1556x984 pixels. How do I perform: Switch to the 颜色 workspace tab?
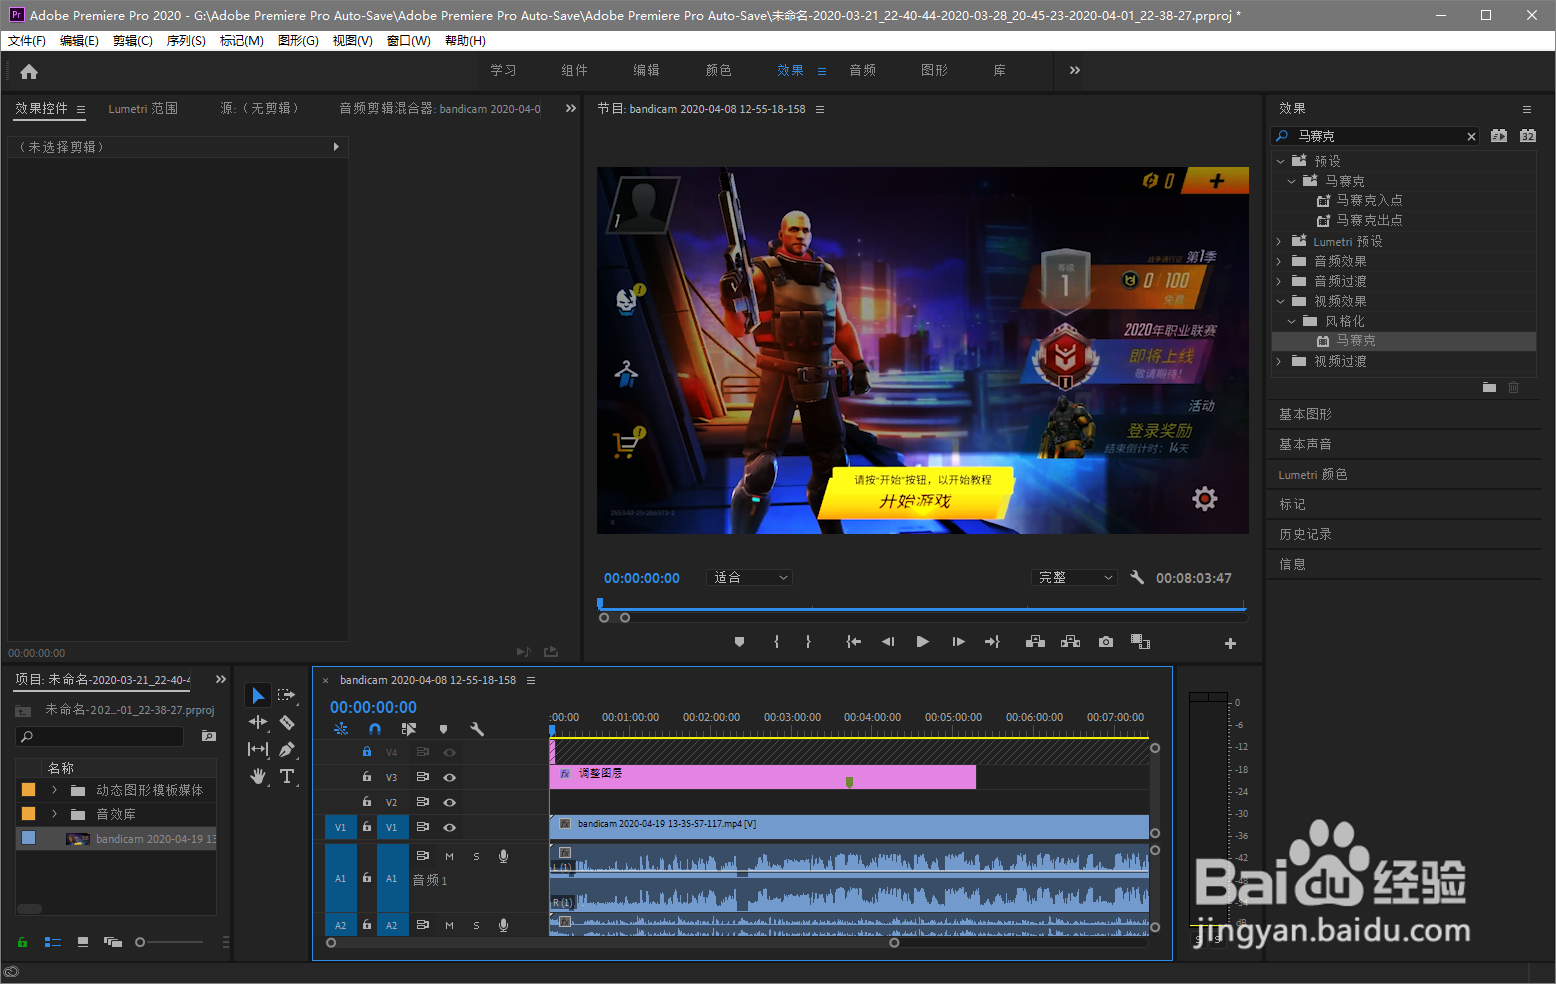(x=718, y=70)
